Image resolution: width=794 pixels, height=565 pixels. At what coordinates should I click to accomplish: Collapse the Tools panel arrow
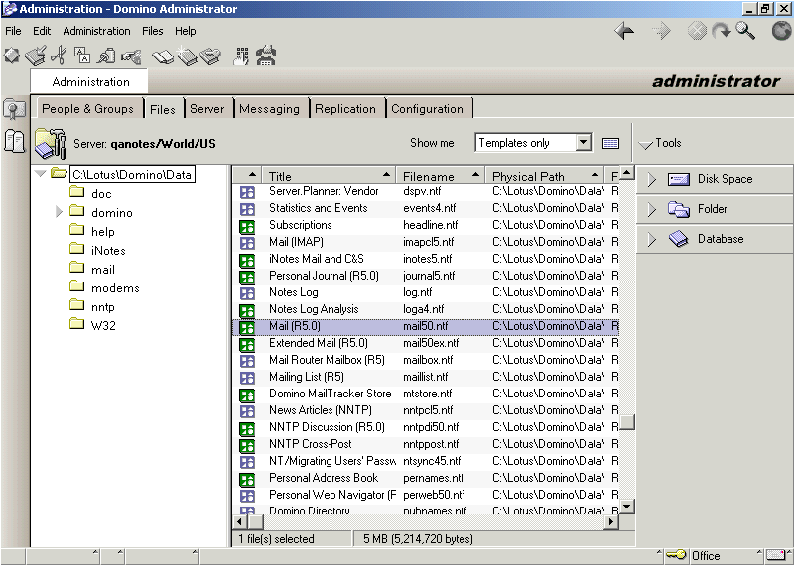pyautogui.click(x=645, y=144)
